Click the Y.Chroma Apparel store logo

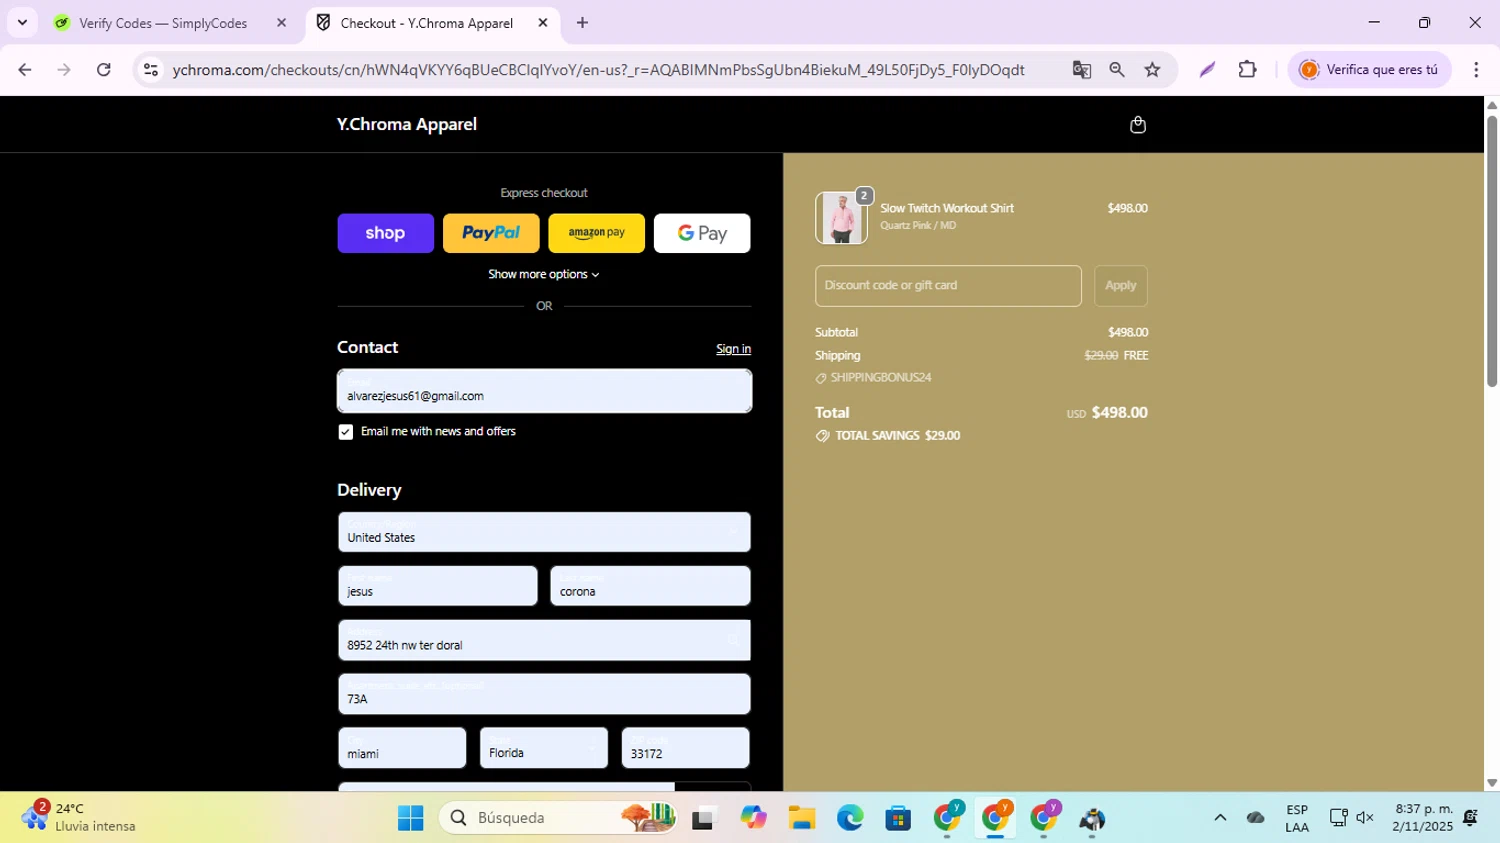(x=406, y=124)
